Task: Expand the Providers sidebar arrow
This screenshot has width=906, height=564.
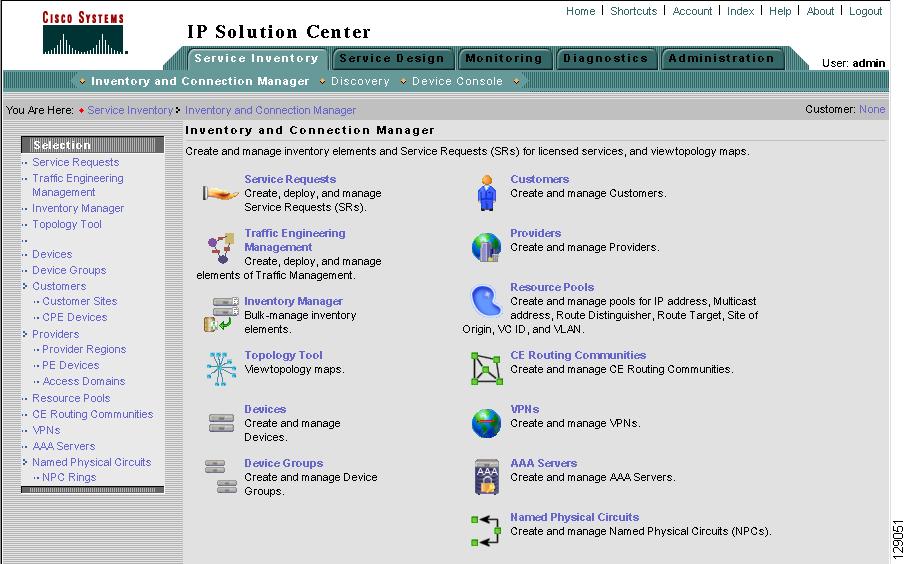Action: pos(25,334)
